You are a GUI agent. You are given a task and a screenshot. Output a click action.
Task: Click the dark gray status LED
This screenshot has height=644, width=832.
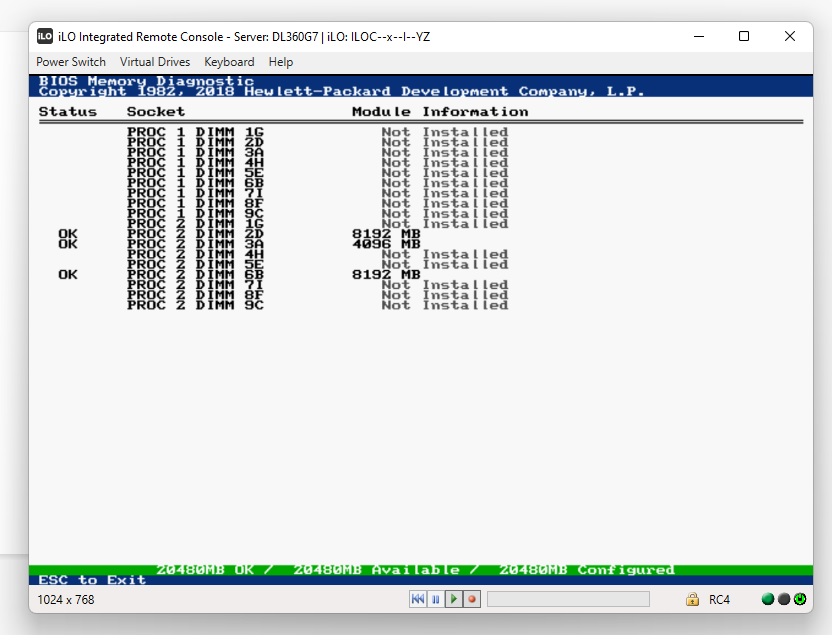tap(784, 599)
